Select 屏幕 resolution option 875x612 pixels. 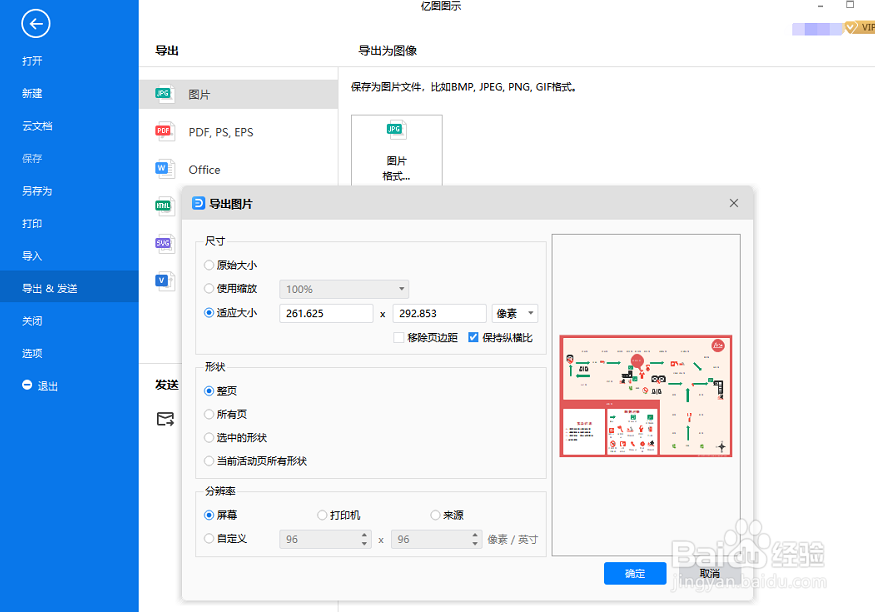point(209,515)
